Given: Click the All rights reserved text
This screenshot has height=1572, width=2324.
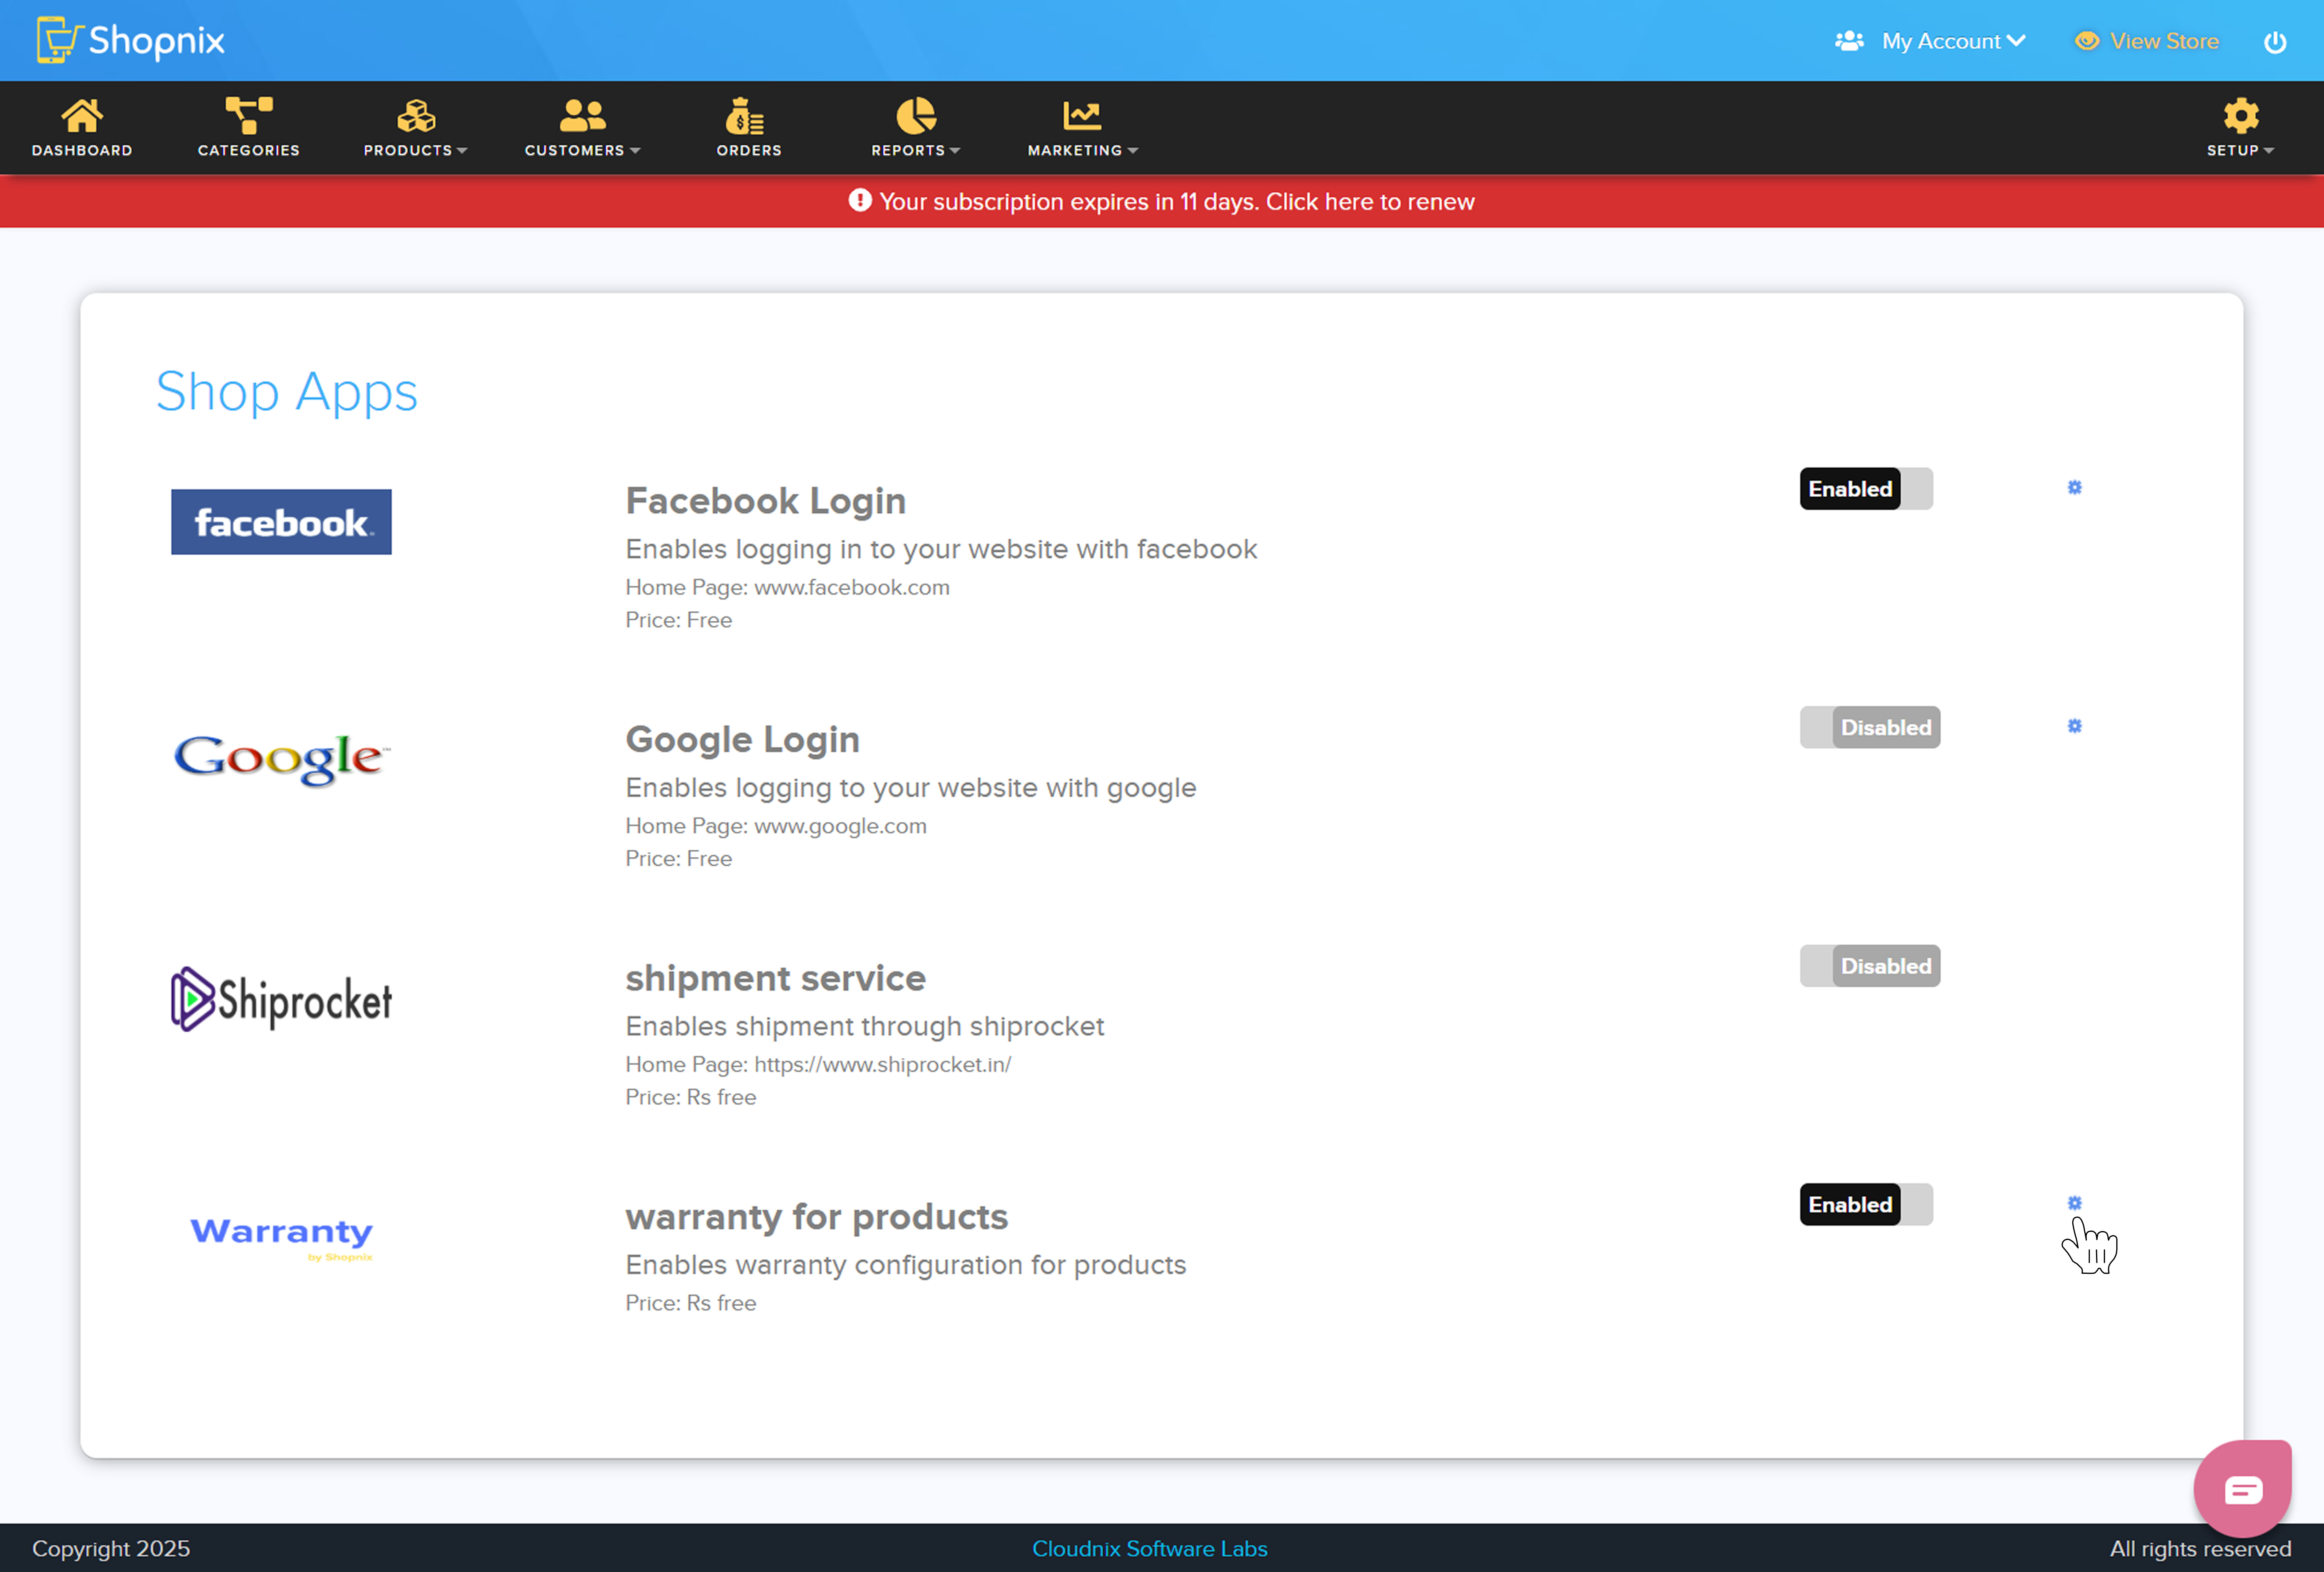Looking at the screenshot, I should pyautogui.click(x=2200, y=1548).
